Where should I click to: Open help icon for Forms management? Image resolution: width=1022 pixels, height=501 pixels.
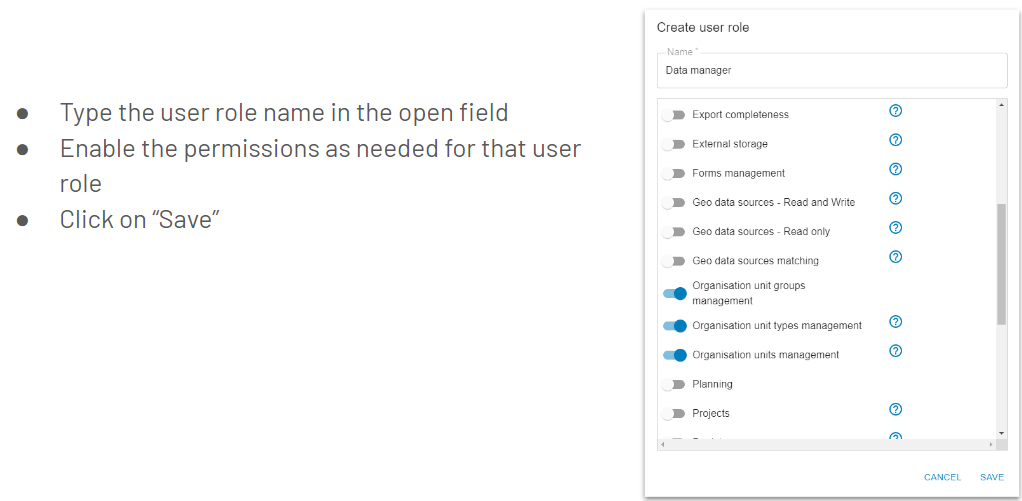click(x=896, y=169)
